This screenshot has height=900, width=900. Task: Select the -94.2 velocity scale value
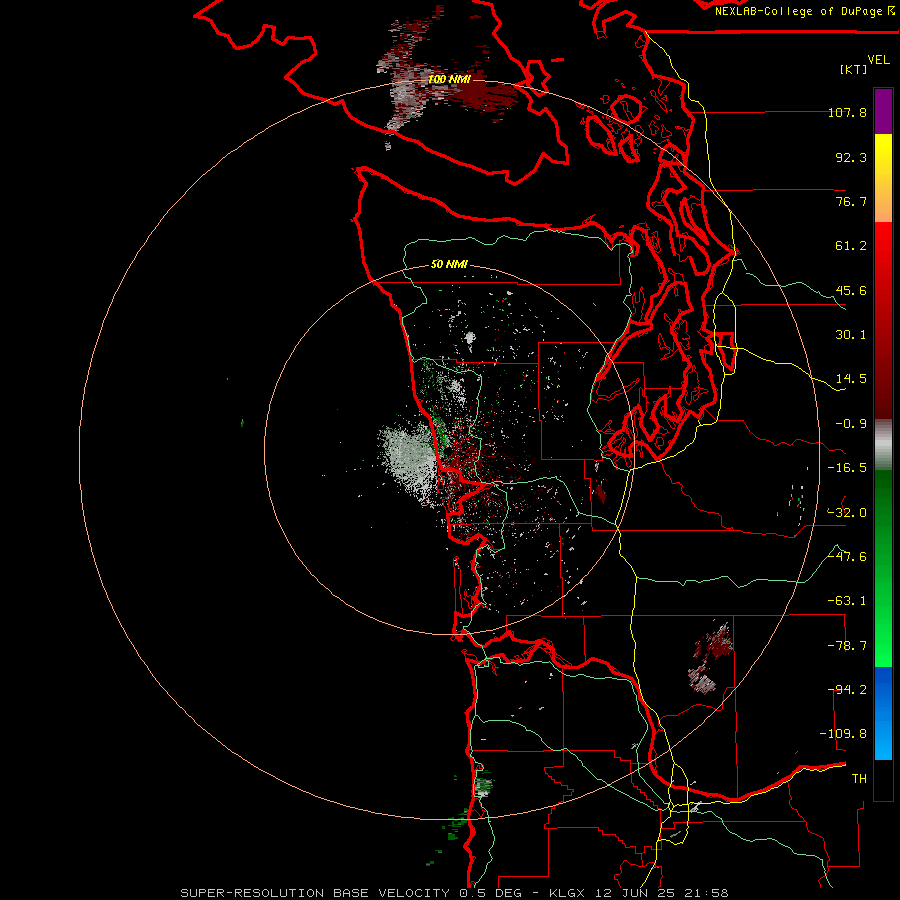847,689
